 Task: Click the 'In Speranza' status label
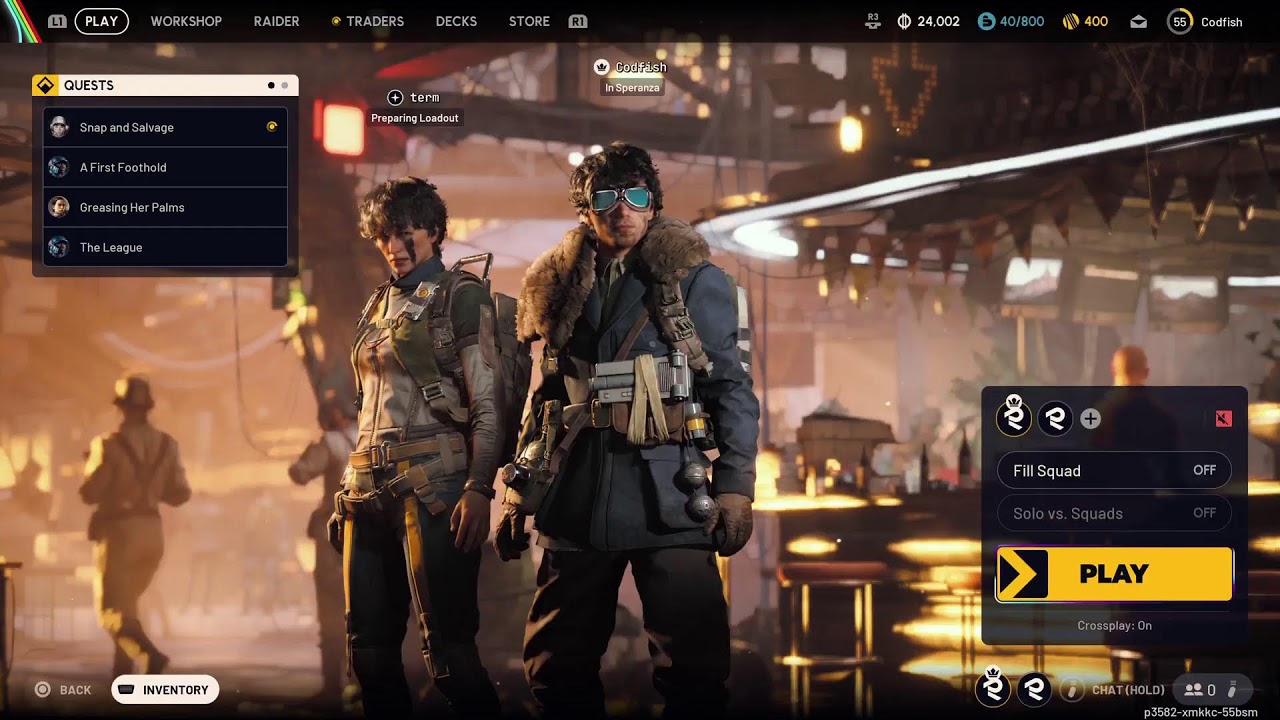[632, 88]
